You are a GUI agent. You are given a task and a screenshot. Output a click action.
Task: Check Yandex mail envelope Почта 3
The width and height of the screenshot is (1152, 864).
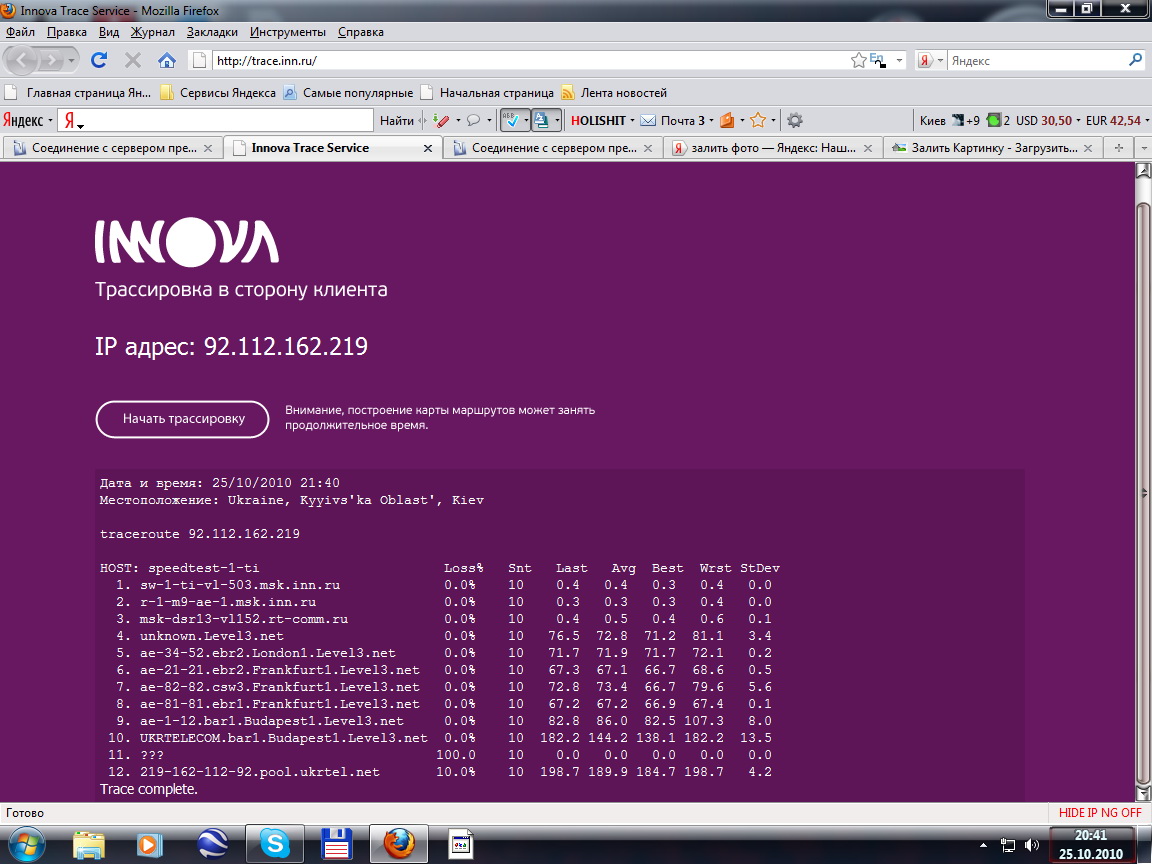(x=672, y=120)
